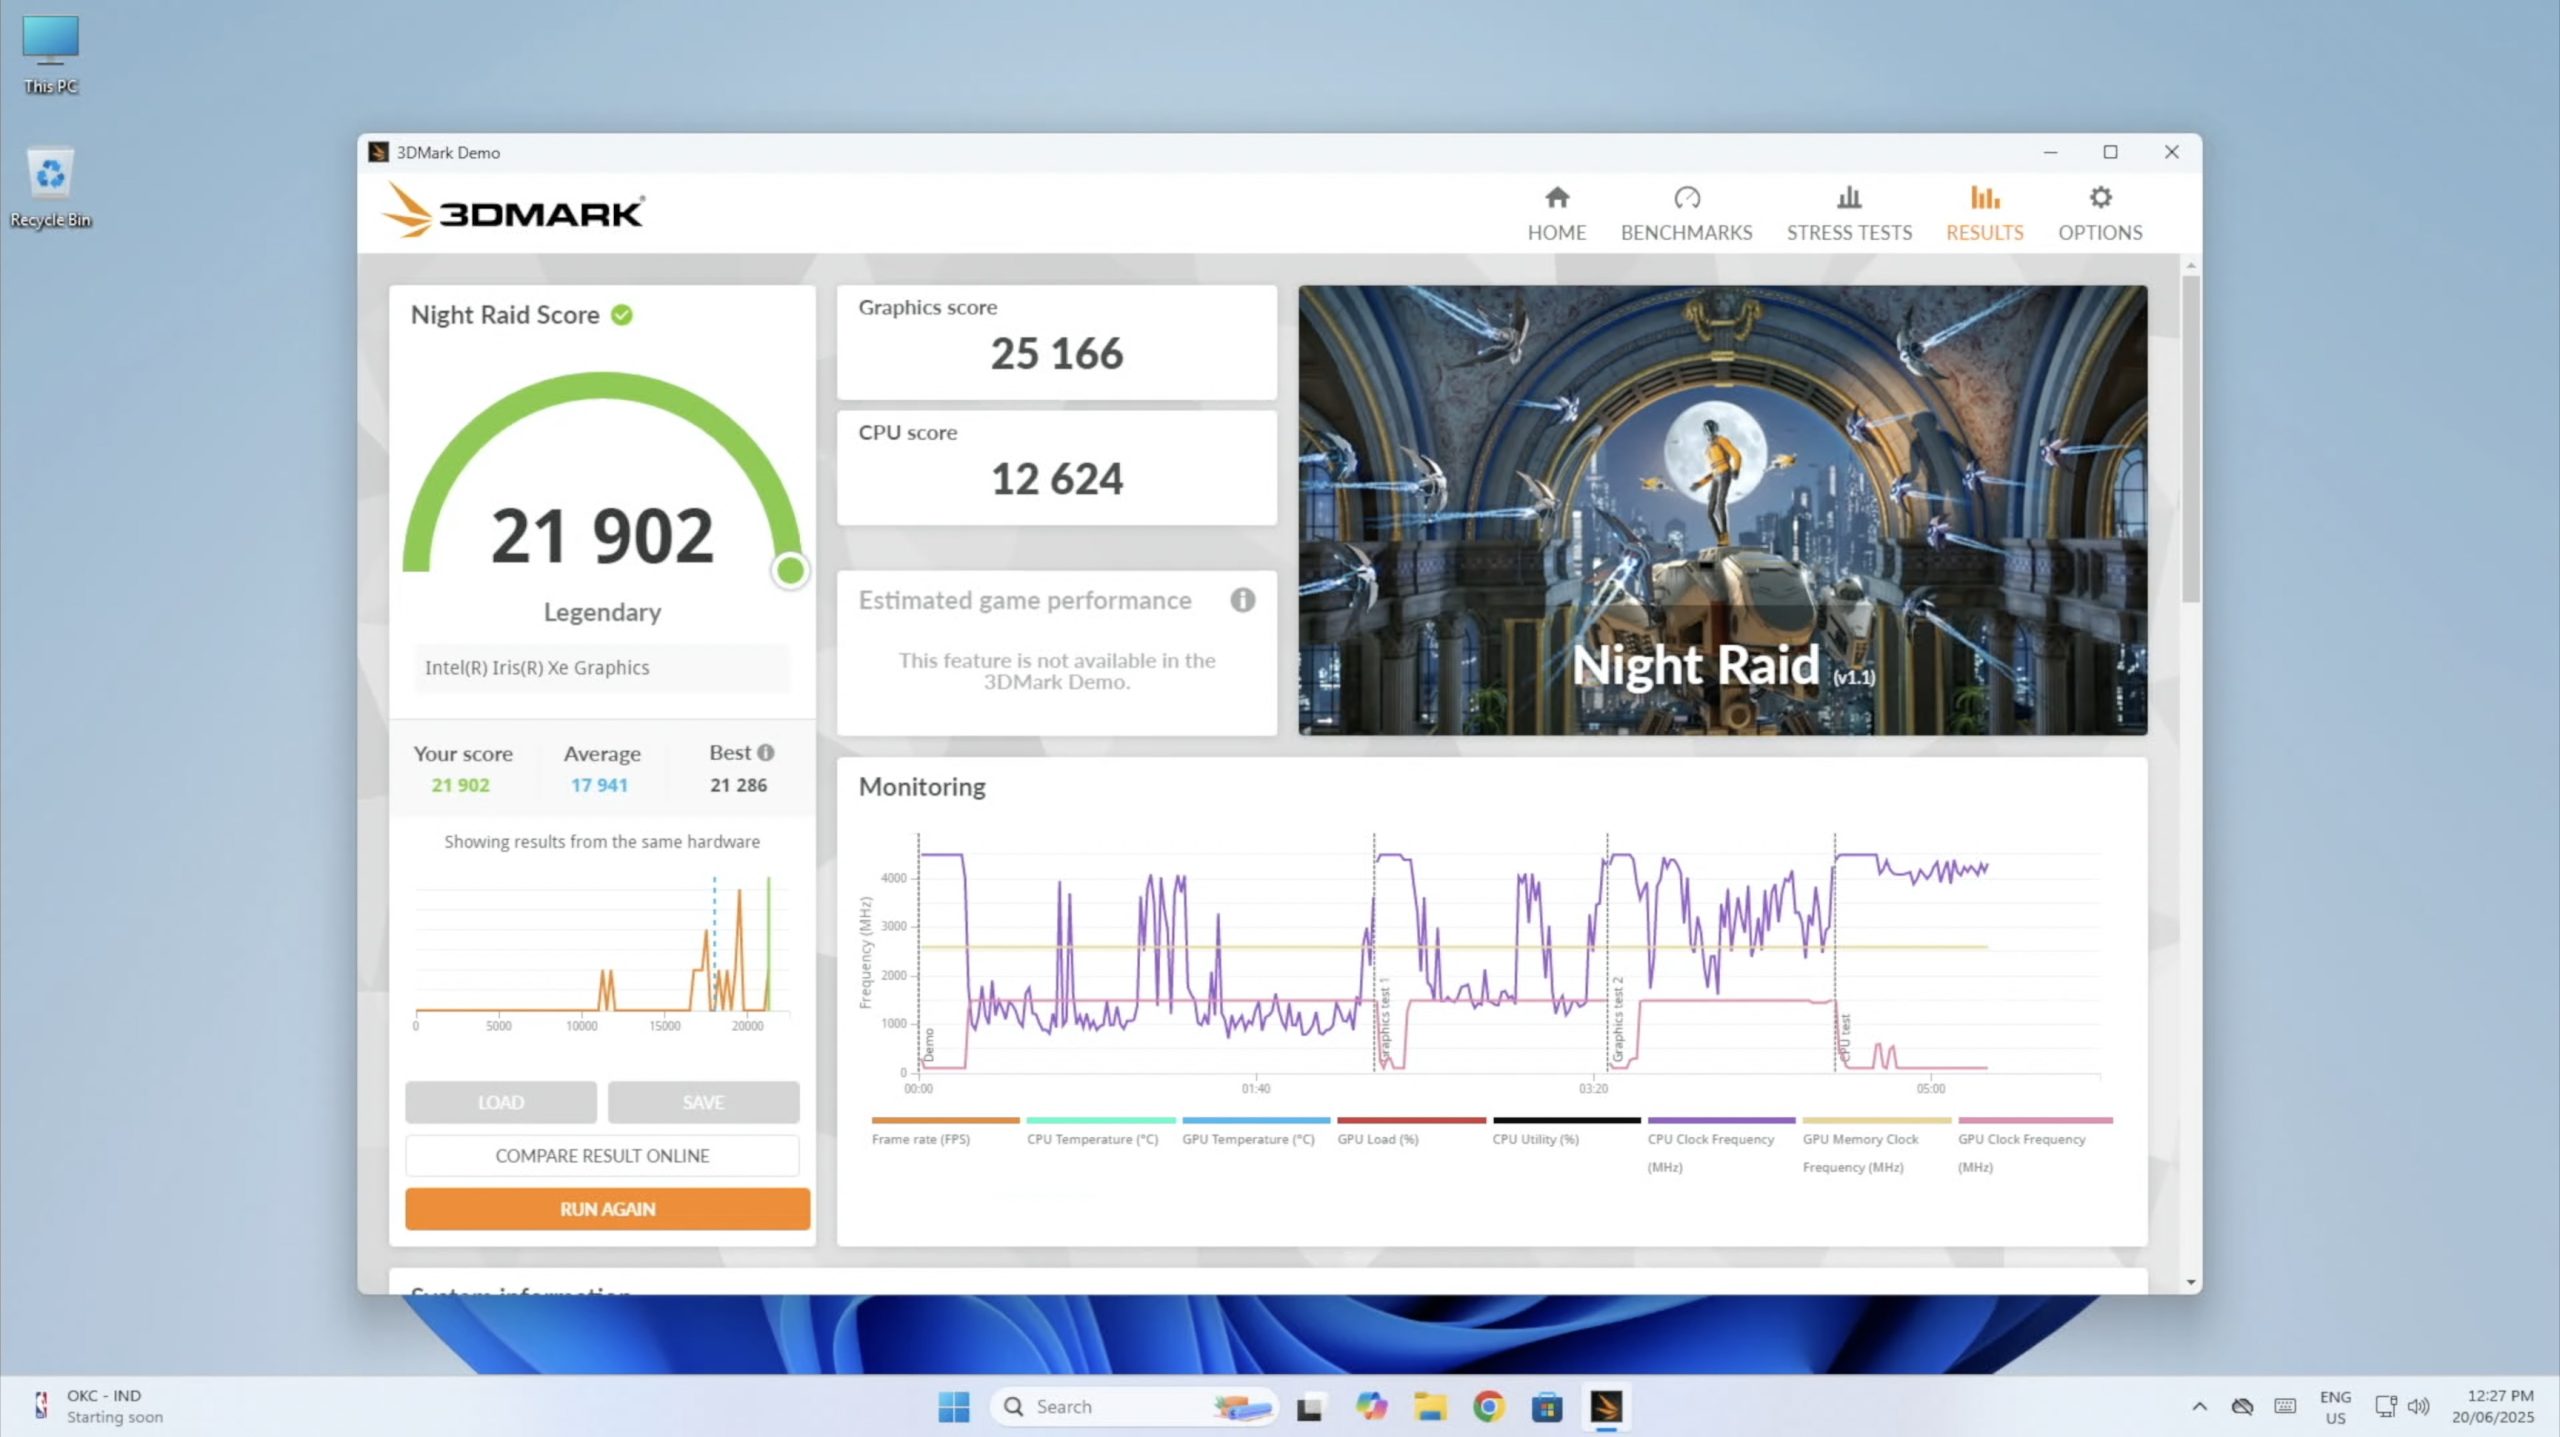Click the scroll down arrow of results page
Screen dimensions: 2560x1437
2190,1282
